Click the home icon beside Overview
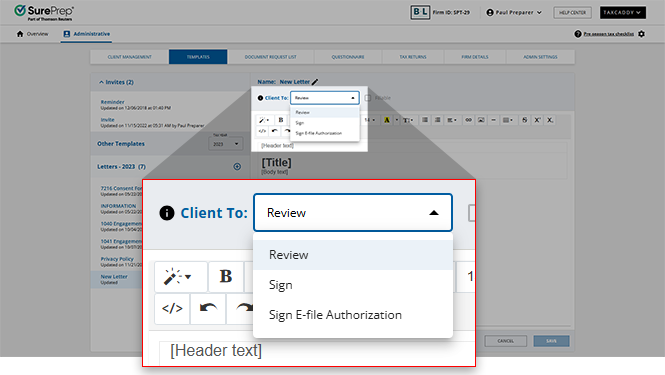665x375 pixels. coord(20,34)
